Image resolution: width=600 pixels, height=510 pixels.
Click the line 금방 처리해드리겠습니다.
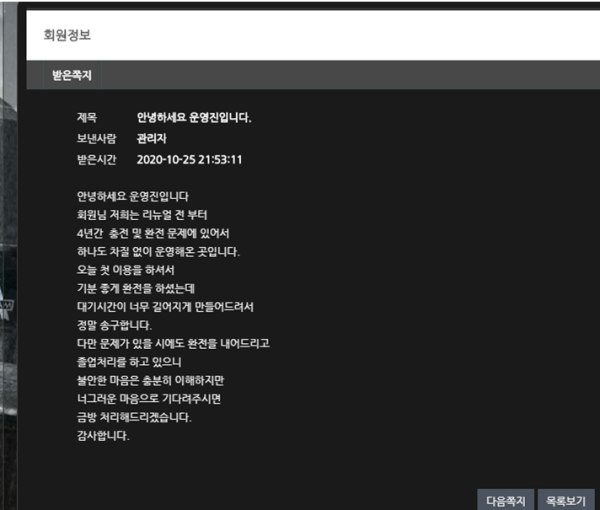coord(133,417)
